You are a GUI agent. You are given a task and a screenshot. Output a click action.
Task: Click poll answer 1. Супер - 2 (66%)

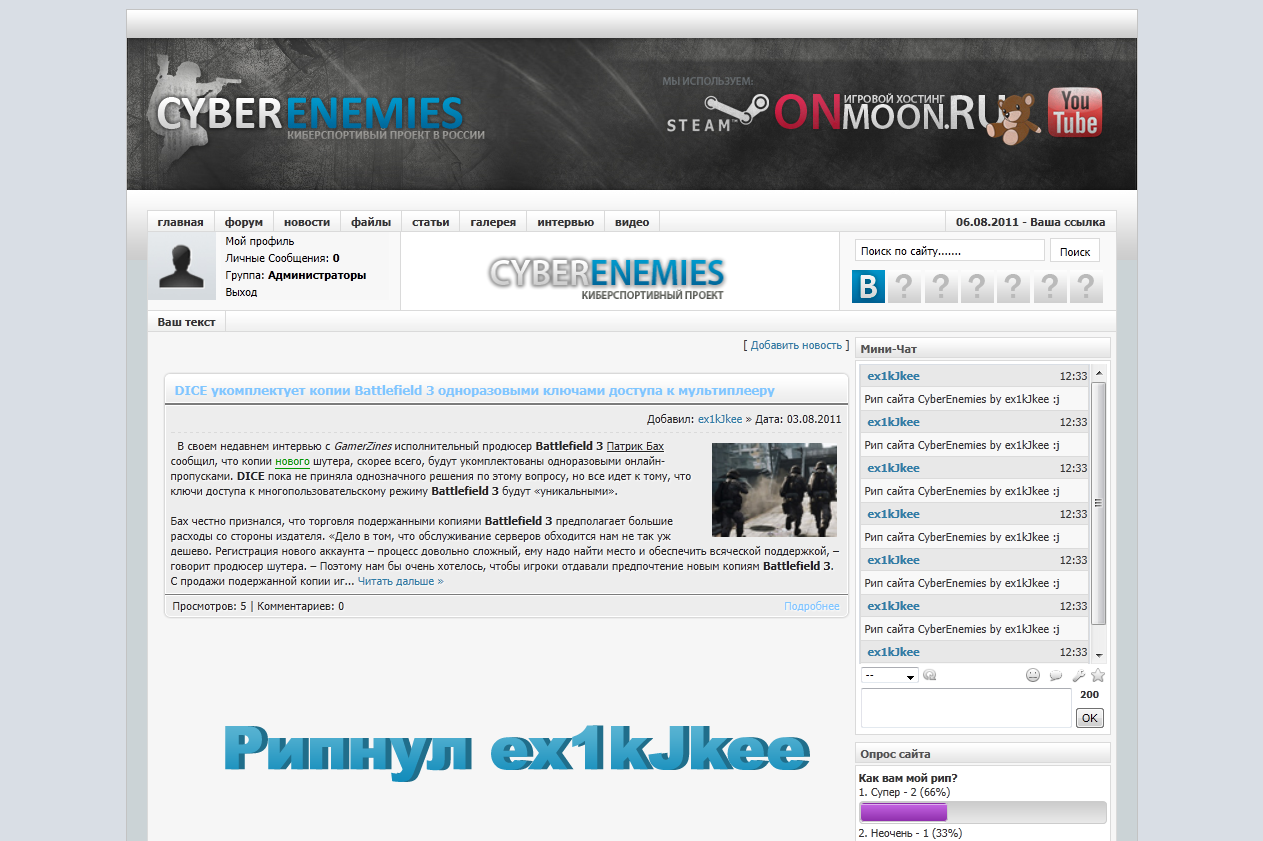pos(905,792)
